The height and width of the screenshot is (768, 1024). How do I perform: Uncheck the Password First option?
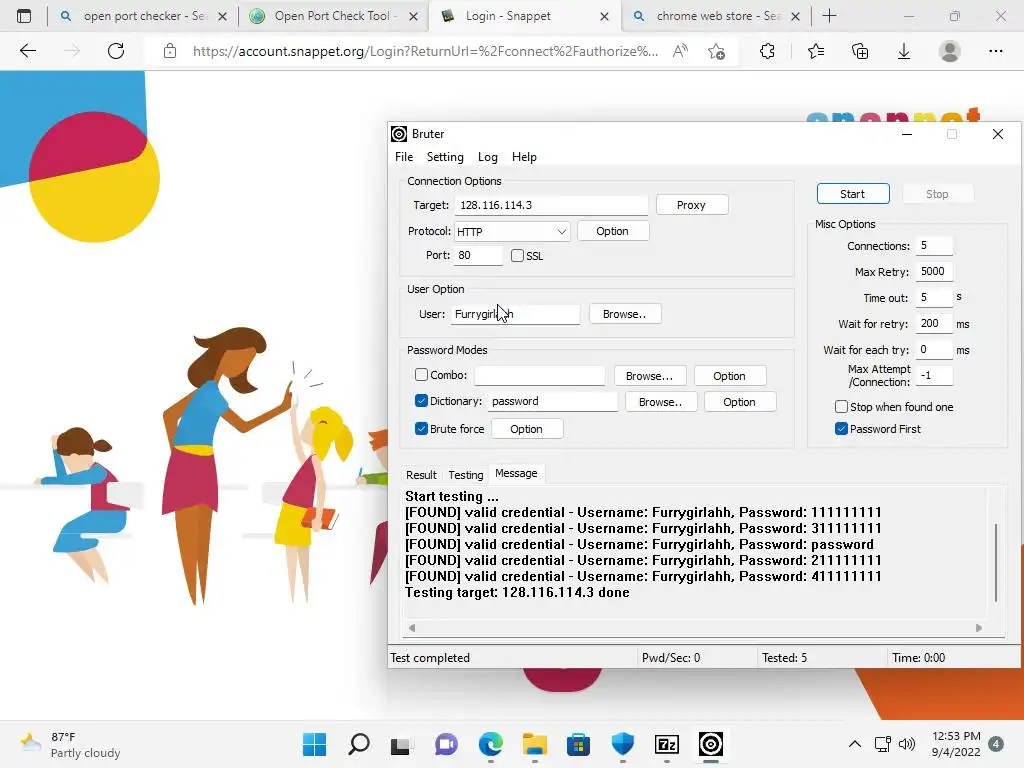841,429
